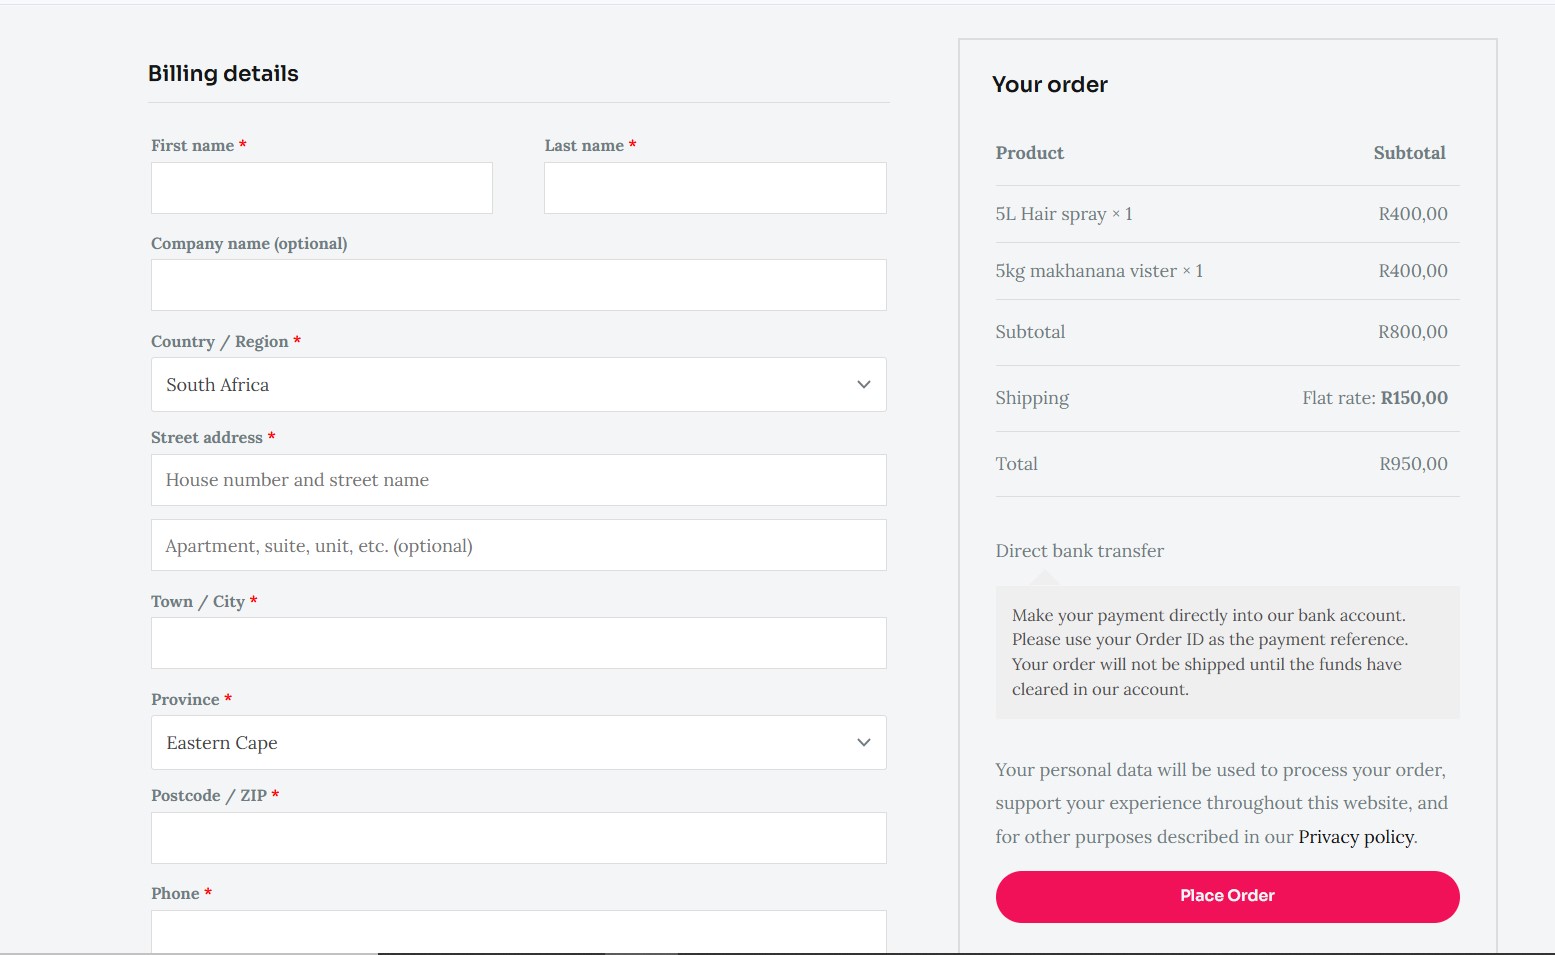Open the Privacy policy link
Screen dimensions: 1555x955
click(x=1355, y=837)
